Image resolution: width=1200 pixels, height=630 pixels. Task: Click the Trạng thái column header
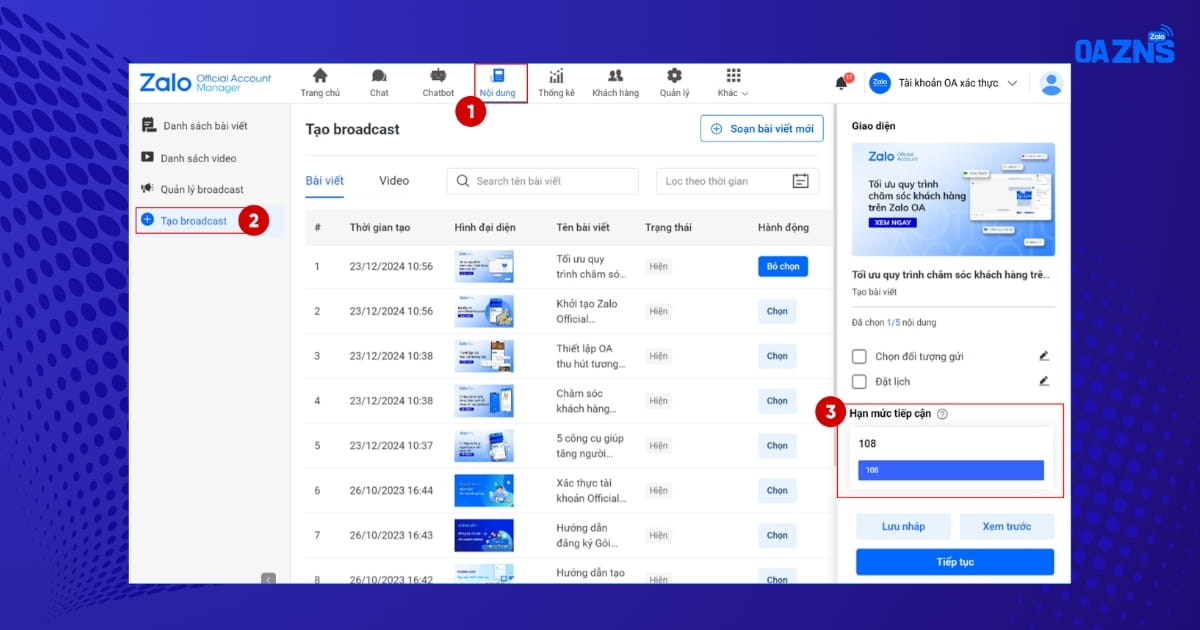[668, 228]
